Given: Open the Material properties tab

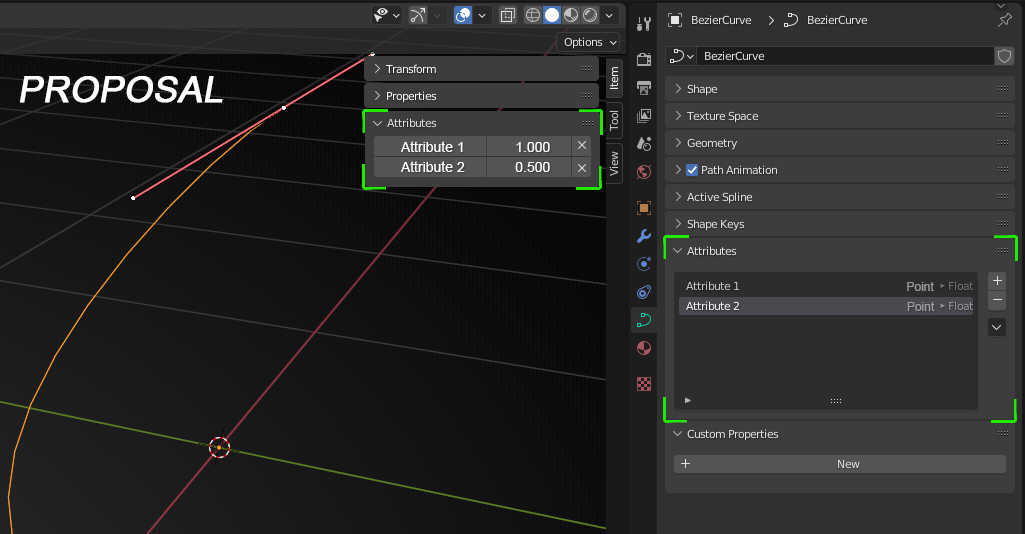Looking at the screenshot, I should point(644,348).
